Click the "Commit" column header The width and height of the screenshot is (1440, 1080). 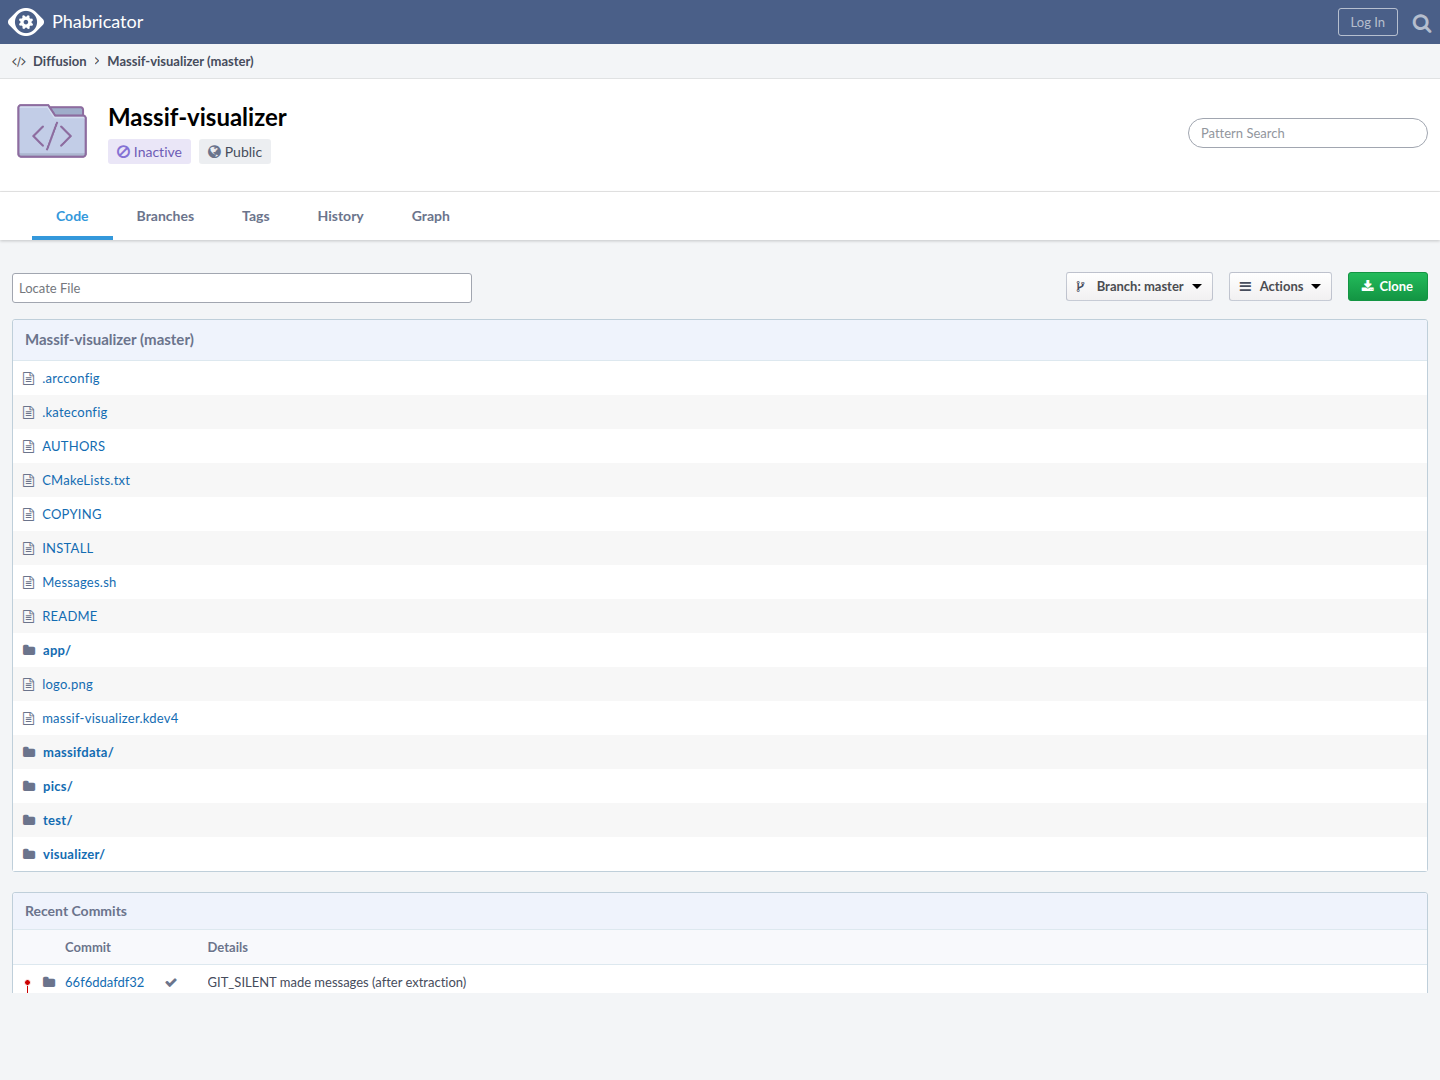point(88,947)
